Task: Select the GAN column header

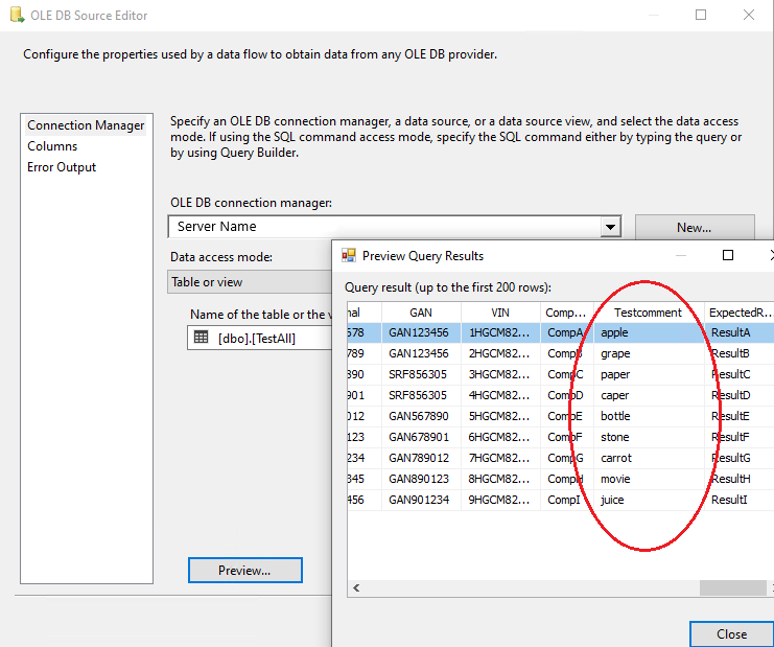Action: 421,312
